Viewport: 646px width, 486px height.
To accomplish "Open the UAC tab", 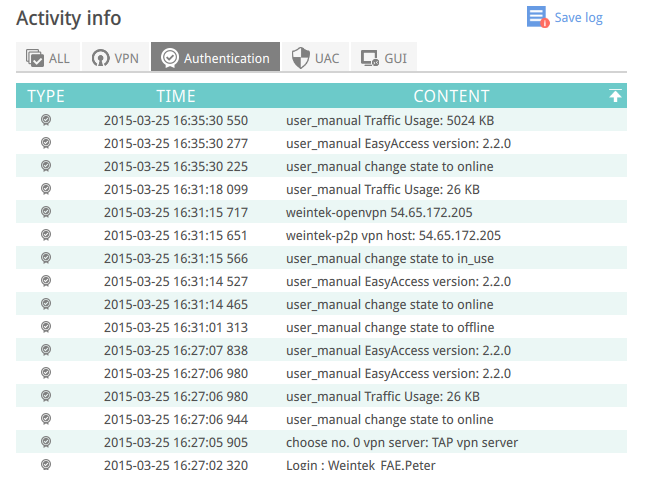I will [315, 57].
